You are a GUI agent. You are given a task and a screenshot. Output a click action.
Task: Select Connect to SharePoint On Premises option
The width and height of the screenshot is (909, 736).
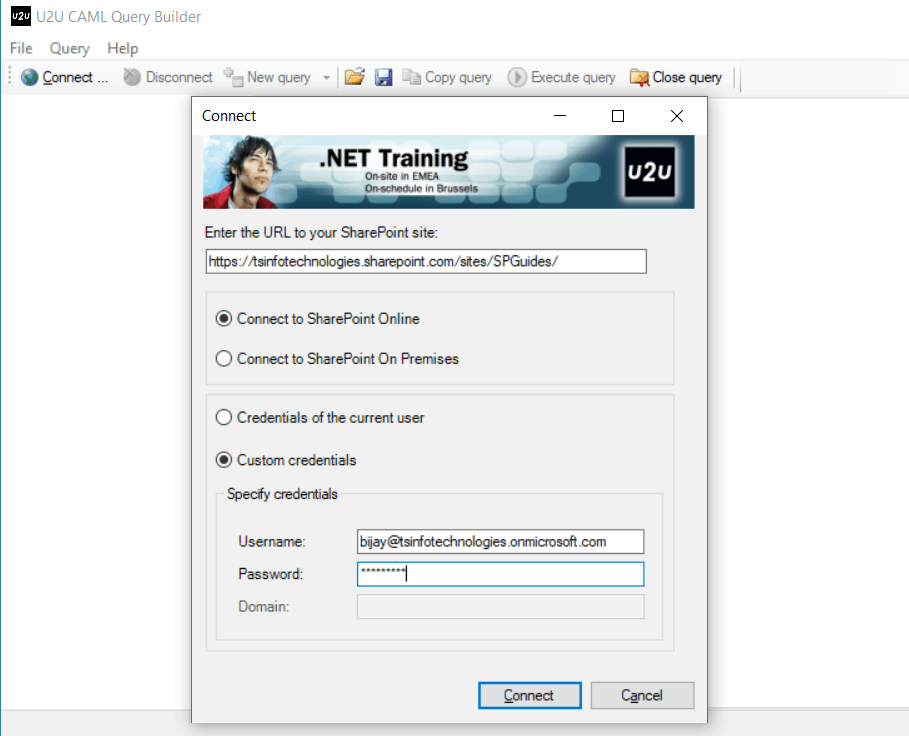coord(224,359)
